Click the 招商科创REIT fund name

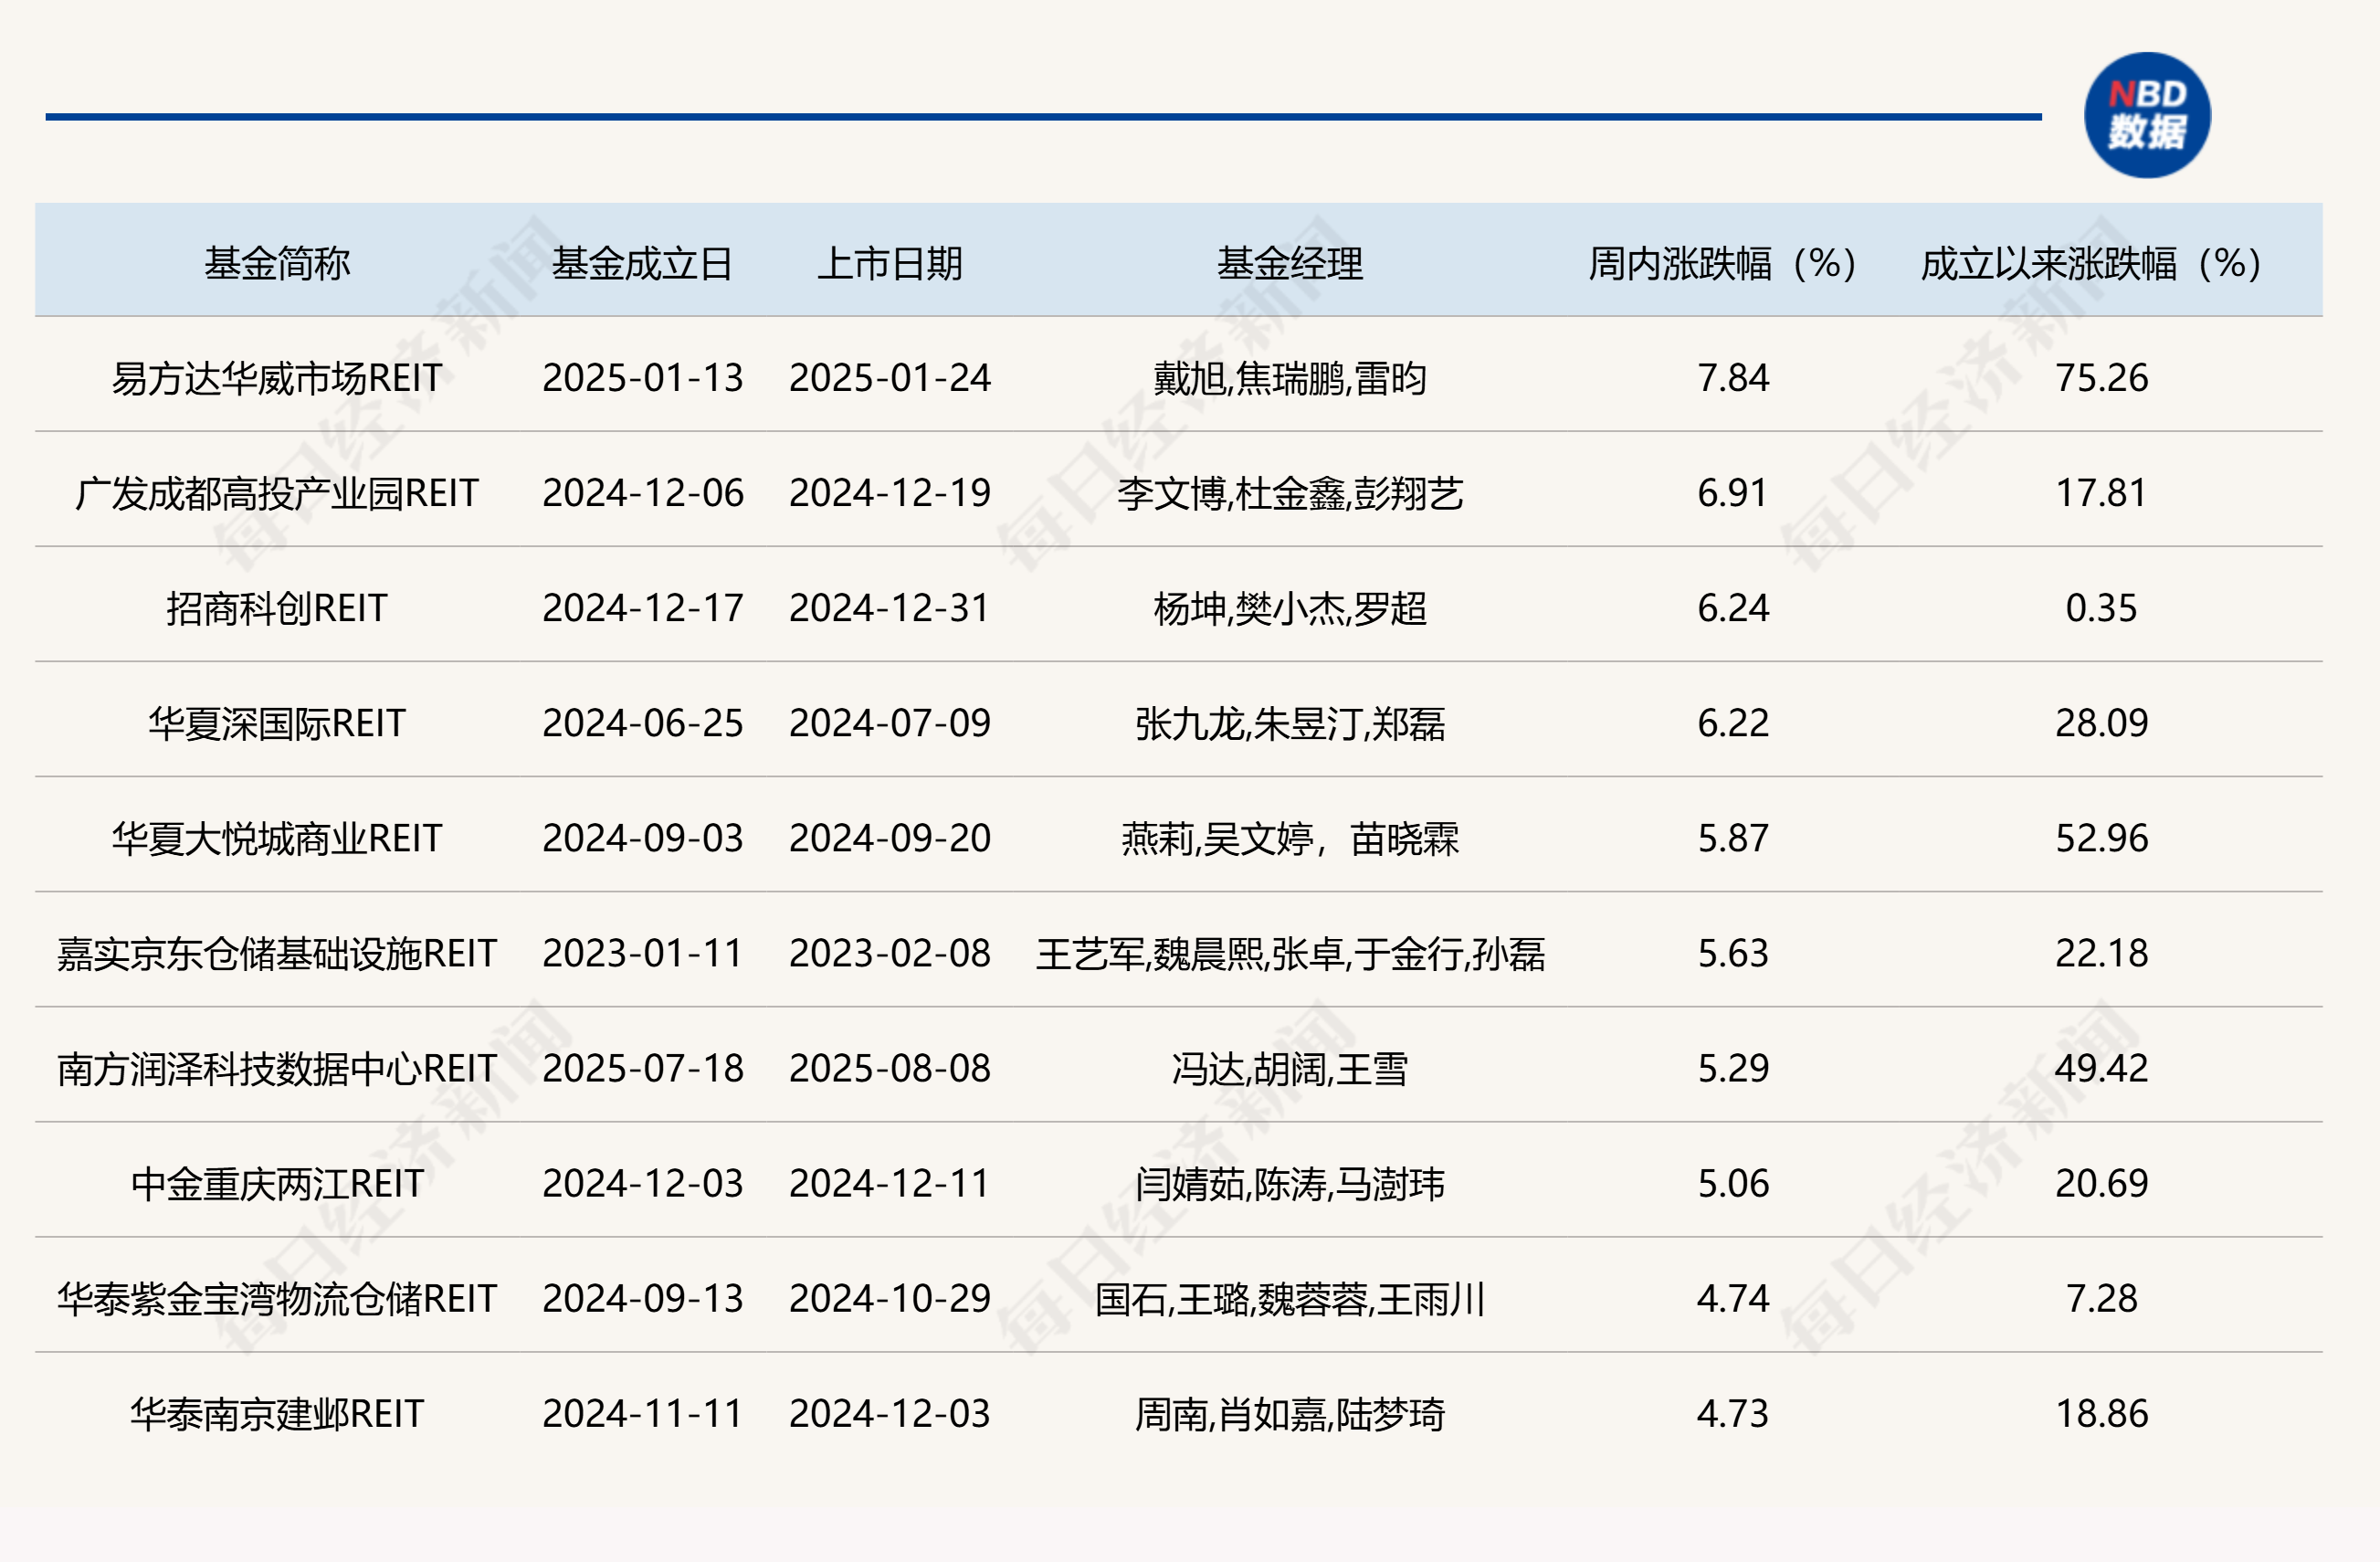277,608
